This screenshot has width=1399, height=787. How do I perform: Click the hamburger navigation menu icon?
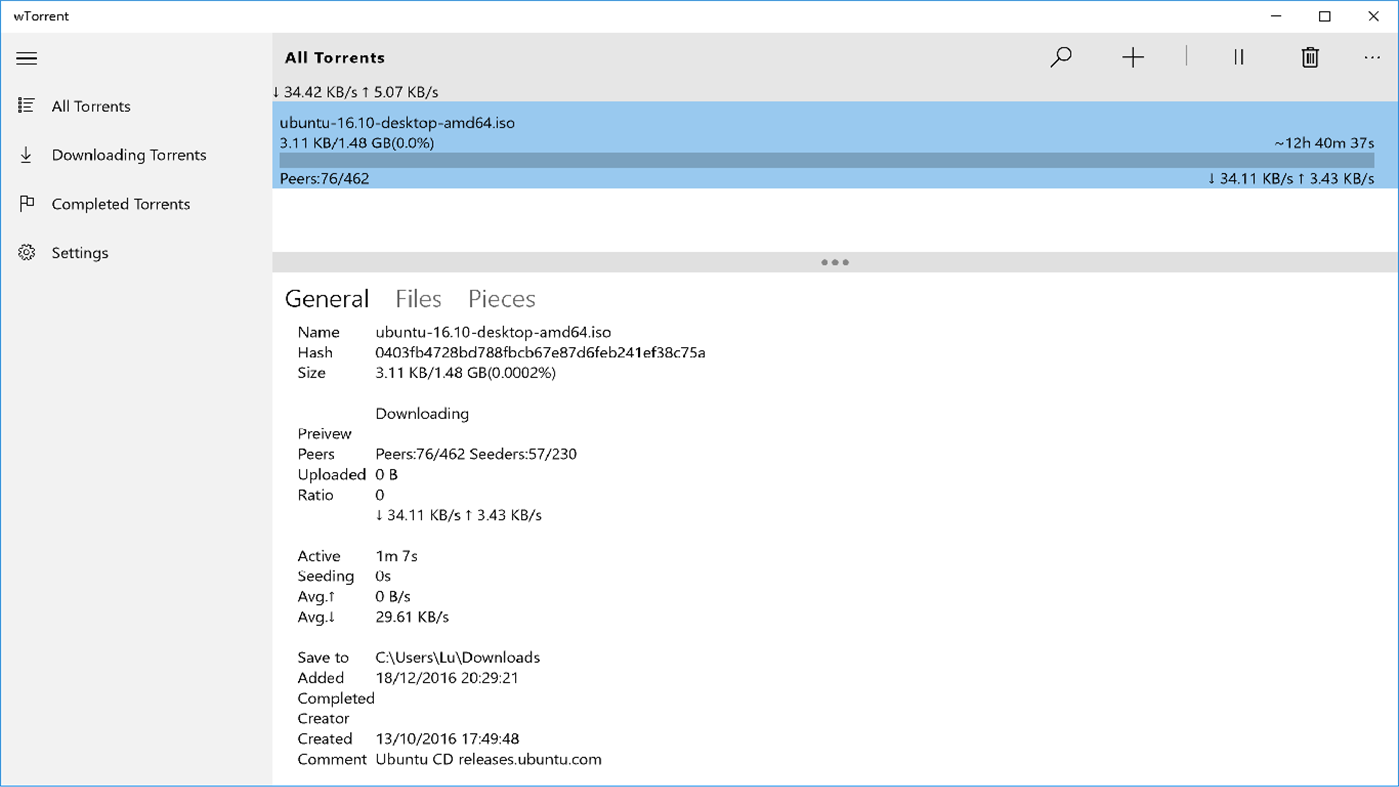click(26, 58)
